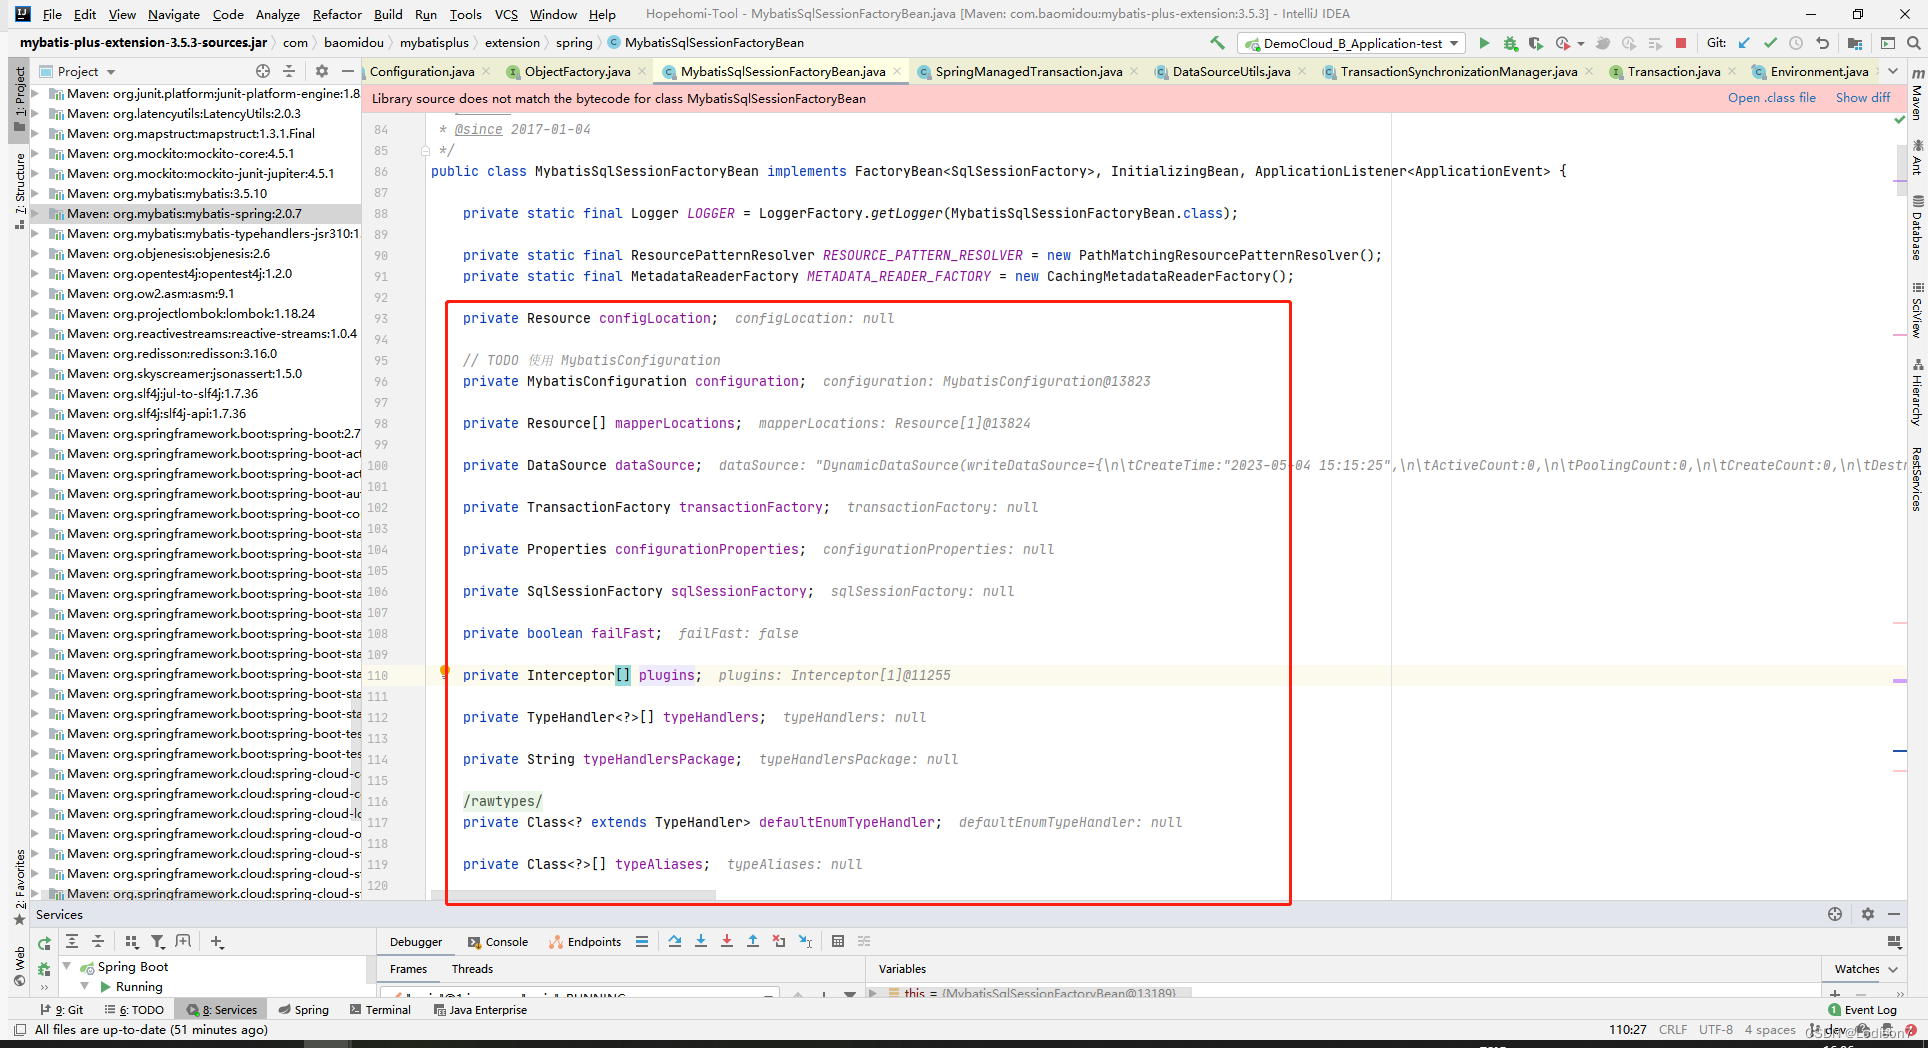Commit changes with Git green checkmark

point(1770,43)
